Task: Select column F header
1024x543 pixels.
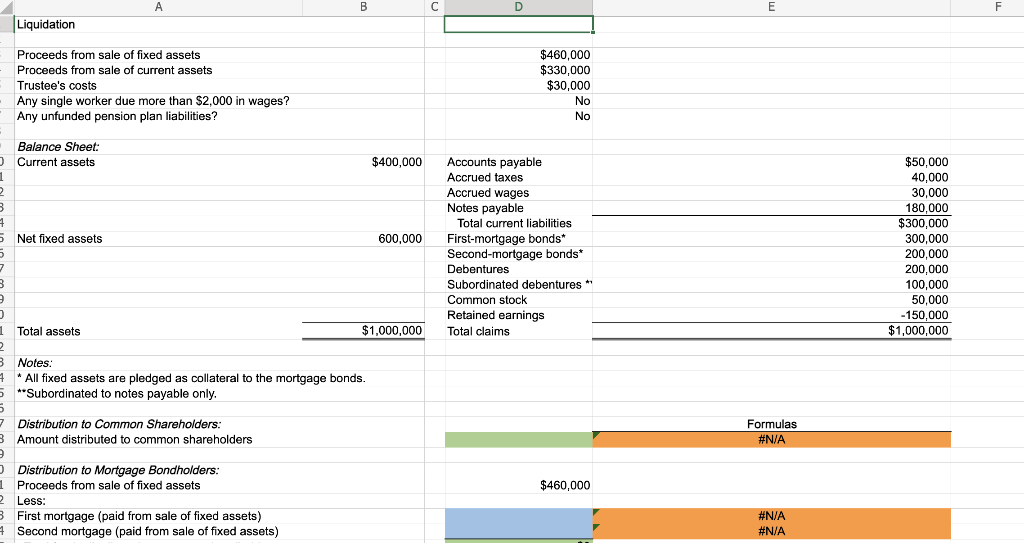Action: 997,7
